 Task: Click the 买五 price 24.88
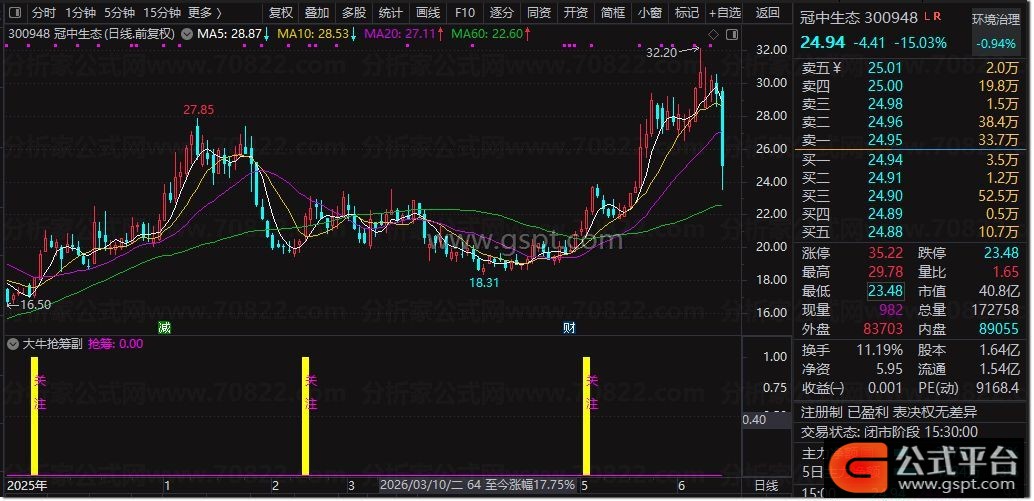[886, 231]
